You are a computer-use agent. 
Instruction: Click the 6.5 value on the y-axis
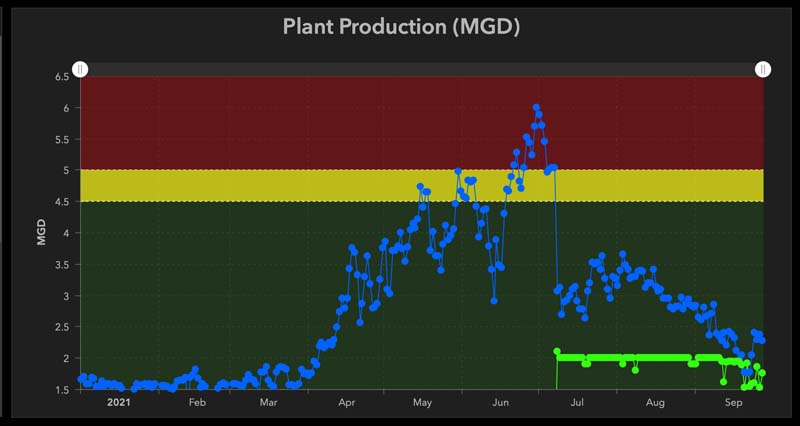pyautogui.click(x=61, y=77)
